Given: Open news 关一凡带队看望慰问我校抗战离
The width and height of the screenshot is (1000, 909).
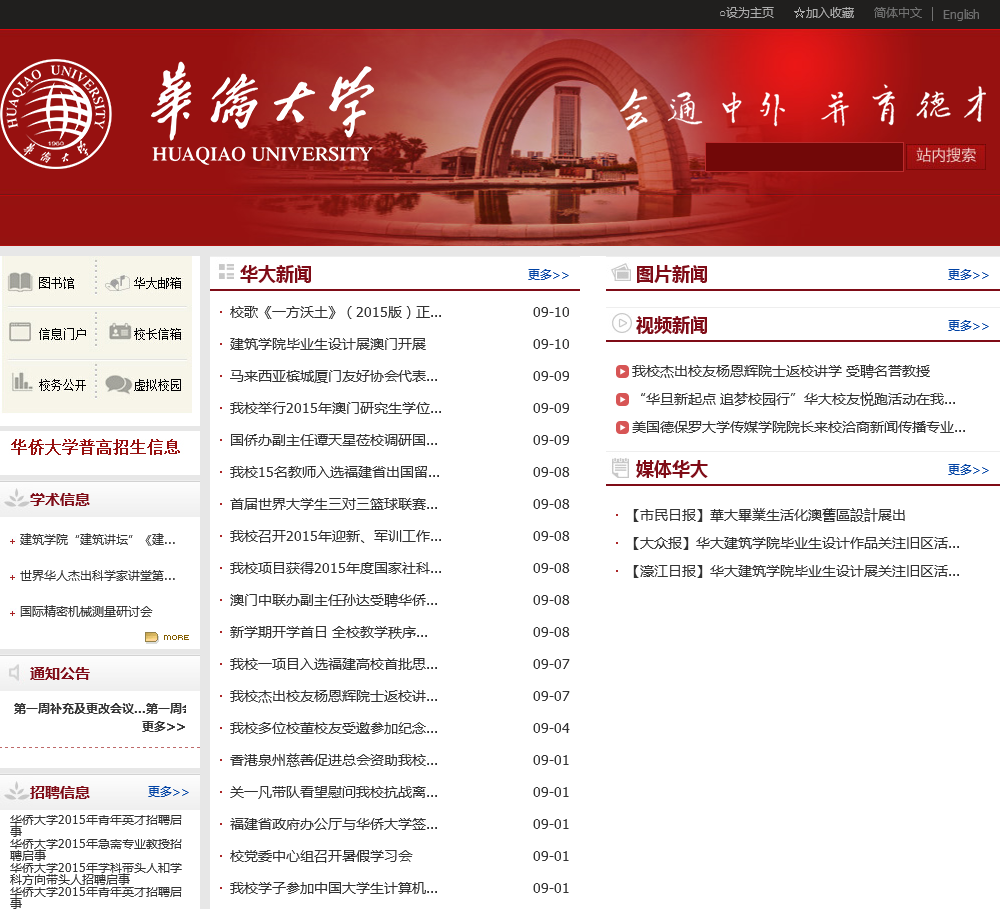Looking at the screenshot, I should (x=334, y=792).
